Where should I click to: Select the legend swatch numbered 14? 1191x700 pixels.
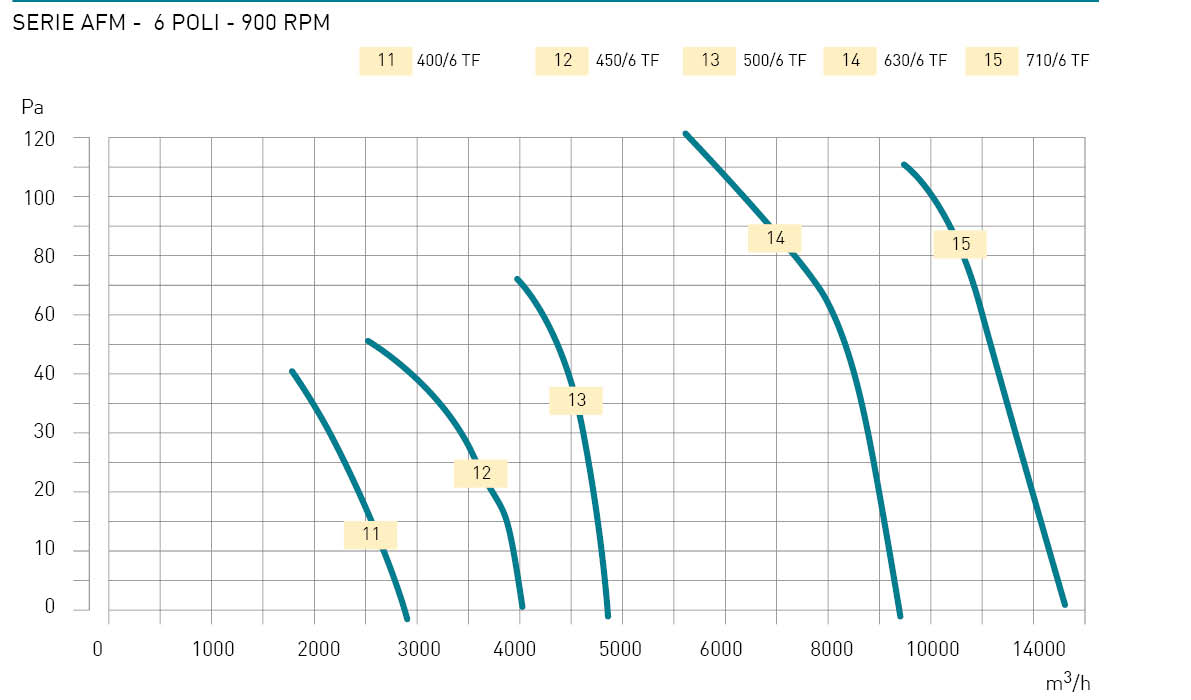point(850,61)
